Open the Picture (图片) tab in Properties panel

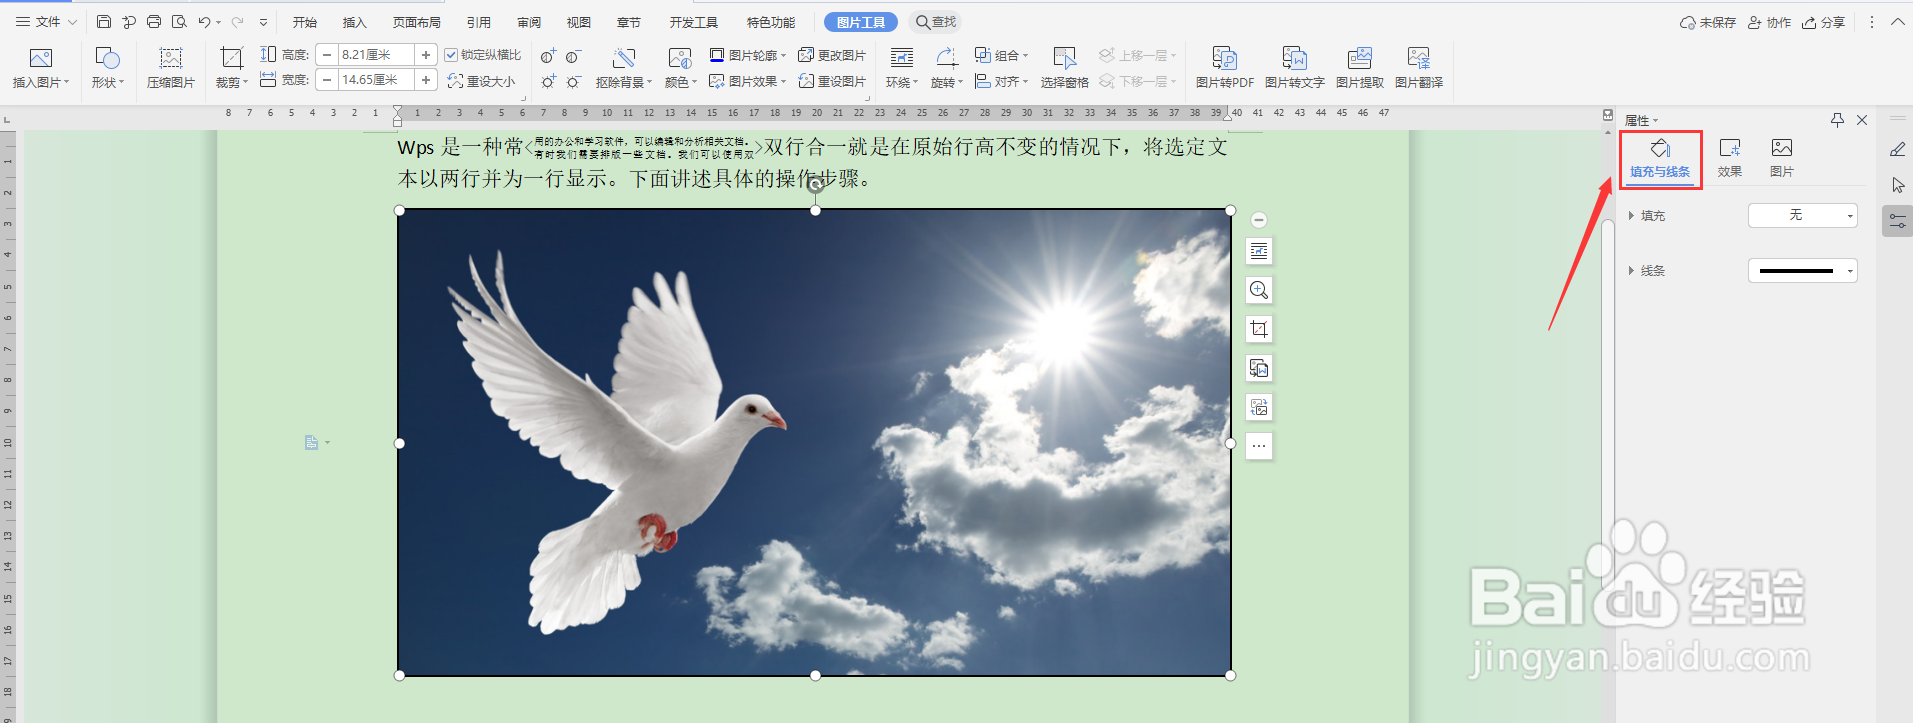1782,159
